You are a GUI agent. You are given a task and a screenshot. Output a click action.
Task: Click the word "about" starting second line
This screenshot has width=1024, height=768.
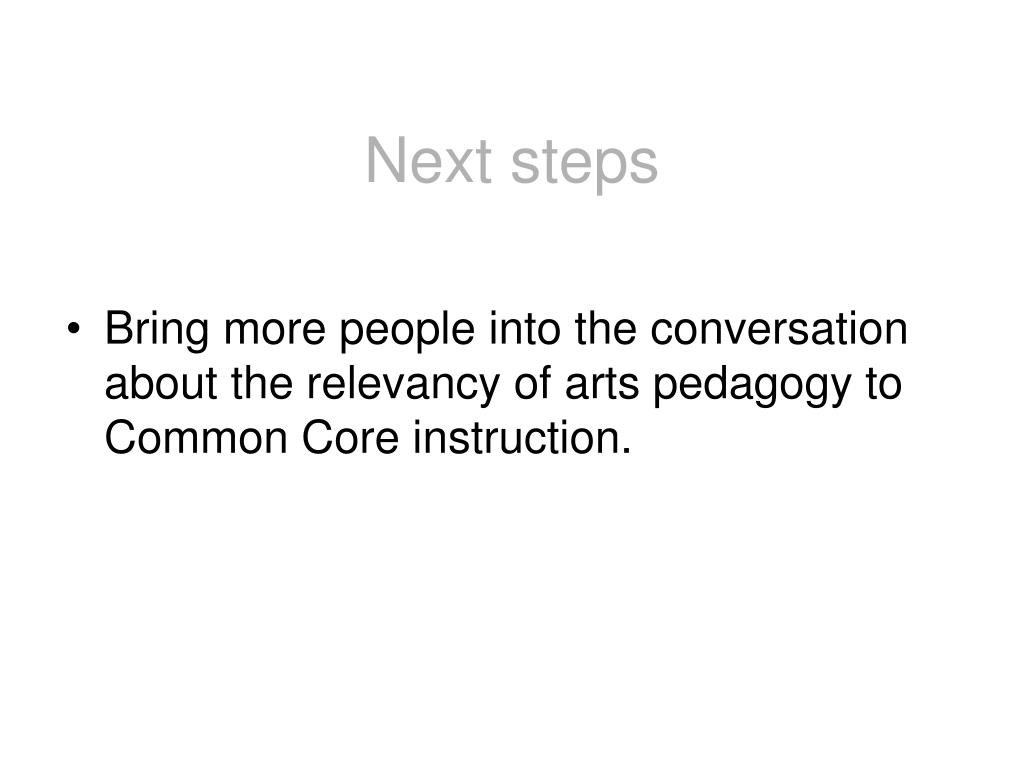tap(161, 383)
